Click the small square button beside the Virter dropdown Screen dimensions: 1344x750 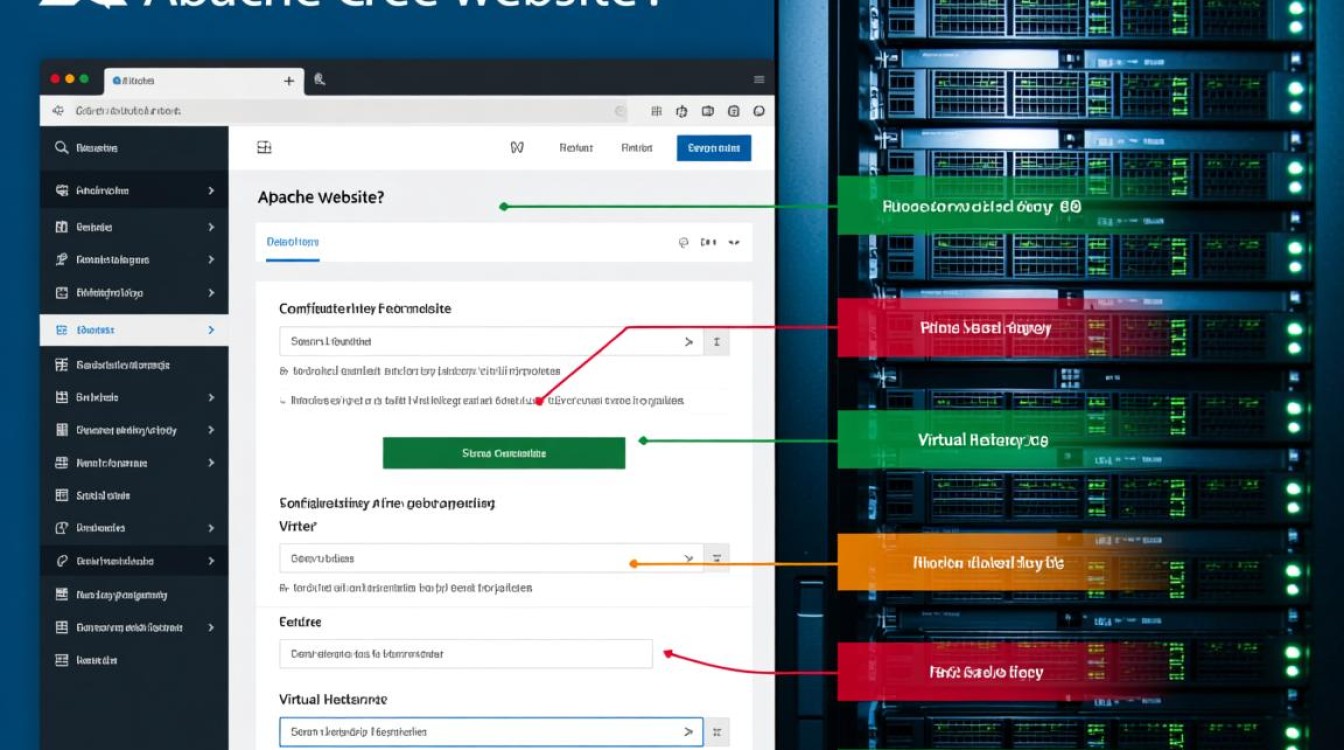point(716,558)
